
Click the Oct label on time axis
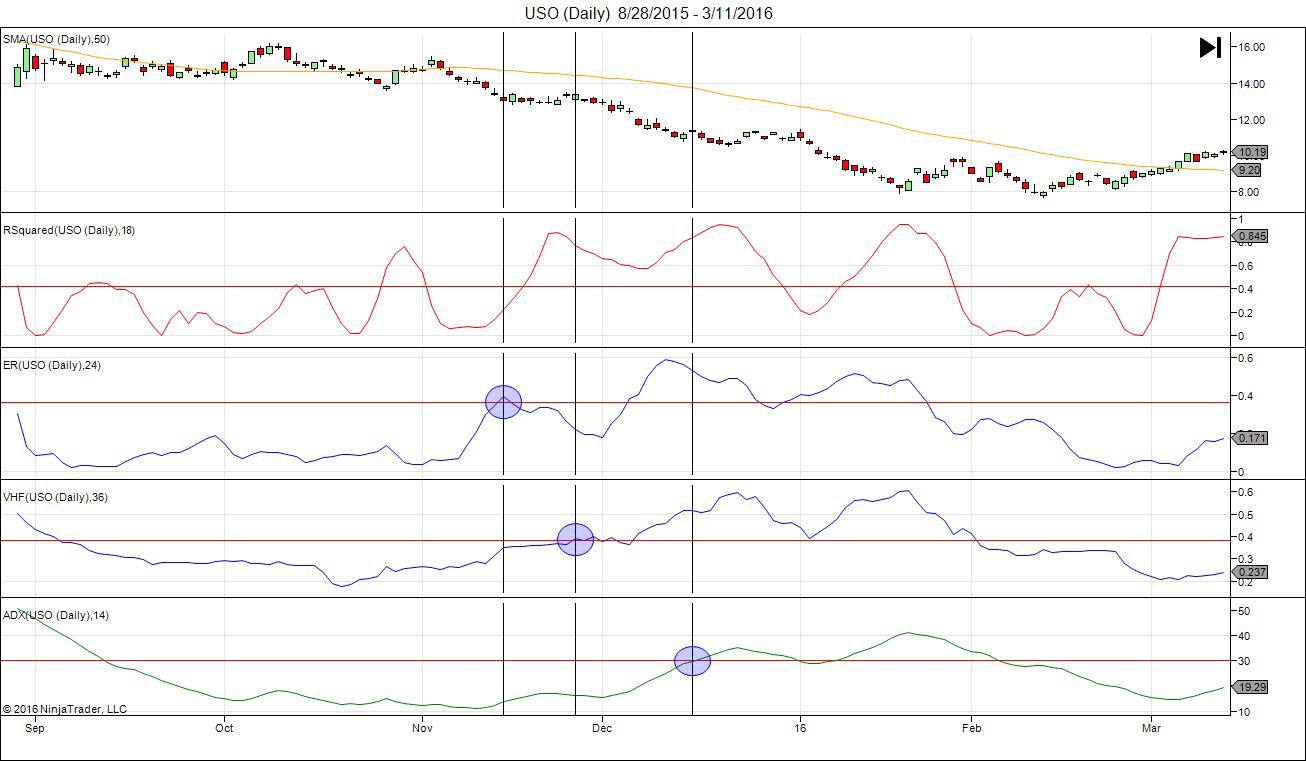[224, 729]
